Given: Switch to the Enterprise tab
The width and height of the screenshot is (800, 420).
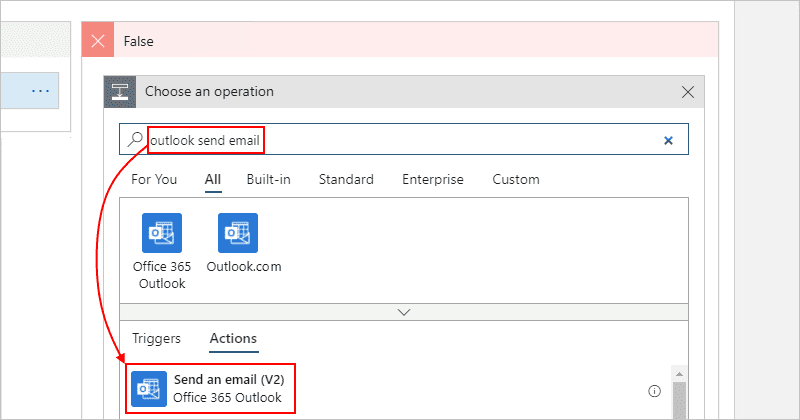Looking at the screenshot, I should click(x=433, y=179).
